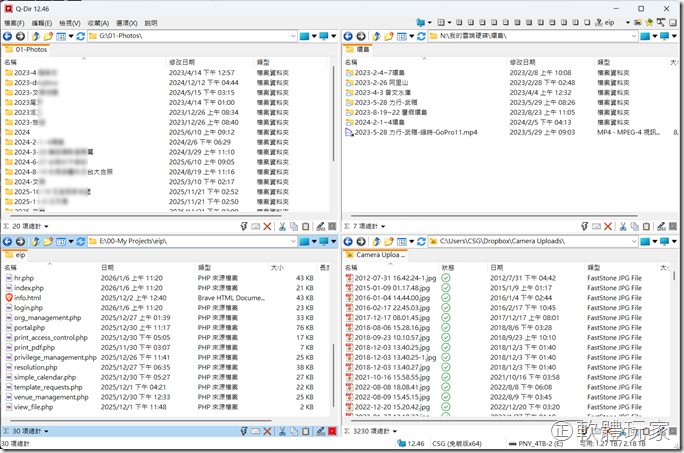
Task: Select the login.php file
Action: 29,308
